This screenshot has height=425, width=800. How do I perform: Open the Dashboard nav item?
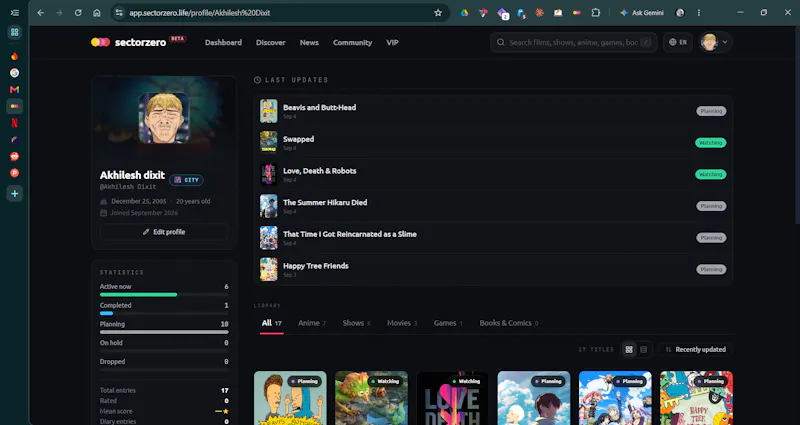point(223,42)
